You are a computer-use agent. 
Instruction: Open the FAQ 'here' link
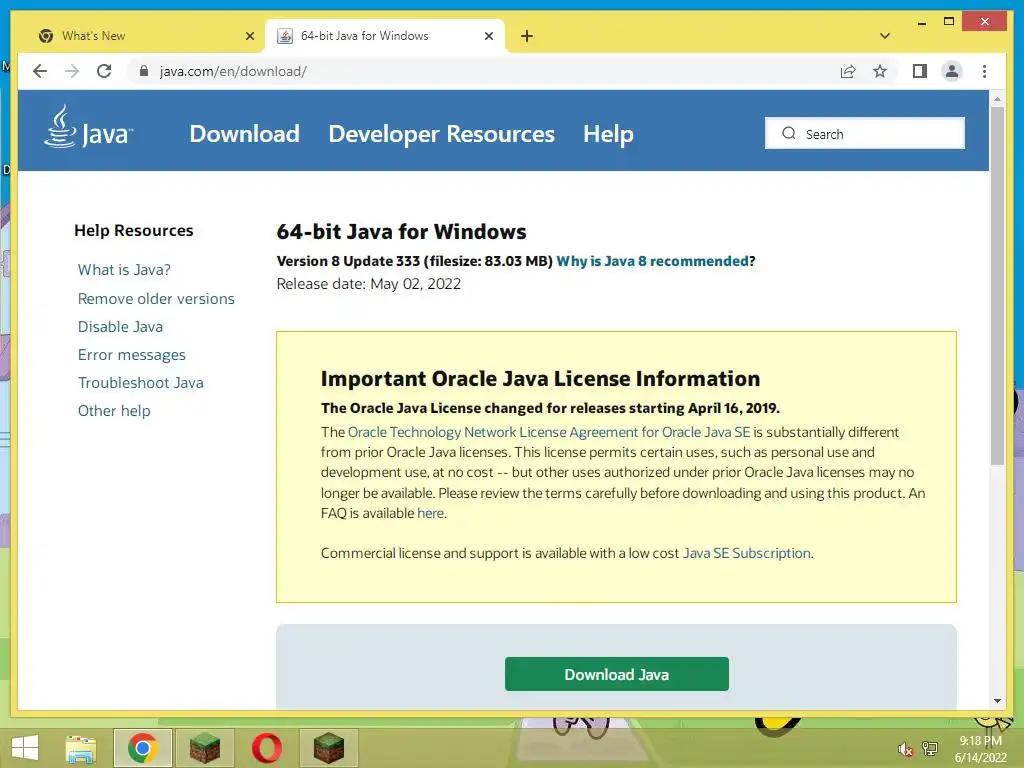coord(430,513)
